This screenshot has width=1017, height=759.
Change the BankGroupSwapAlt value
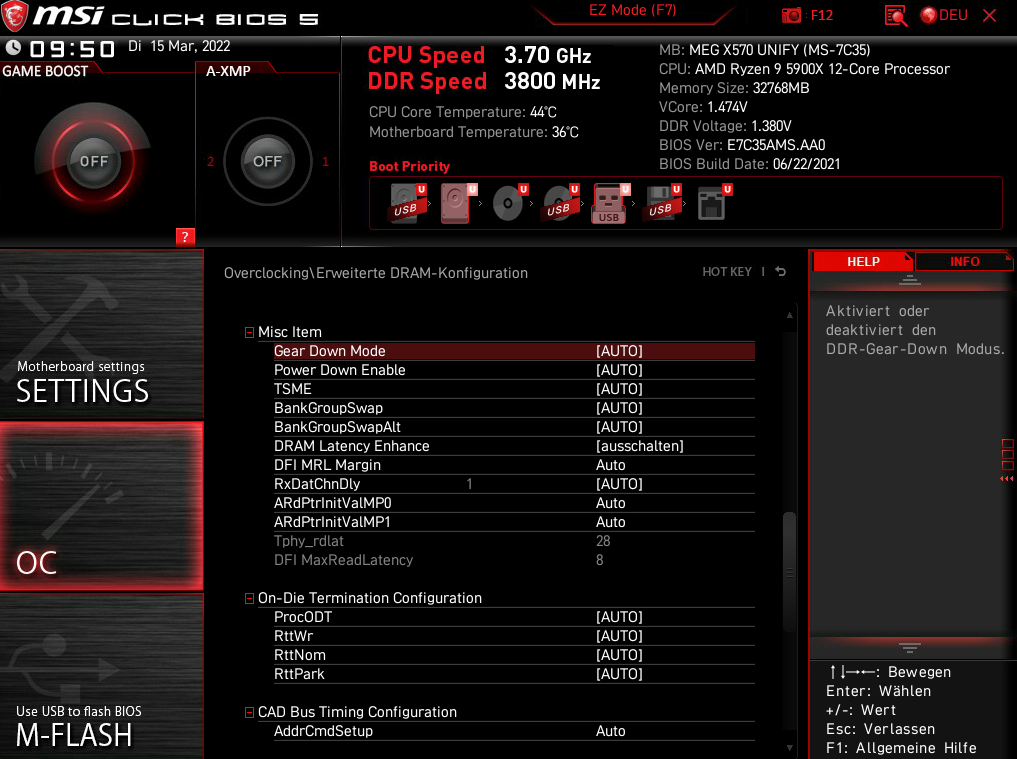[x=619, y=427]
